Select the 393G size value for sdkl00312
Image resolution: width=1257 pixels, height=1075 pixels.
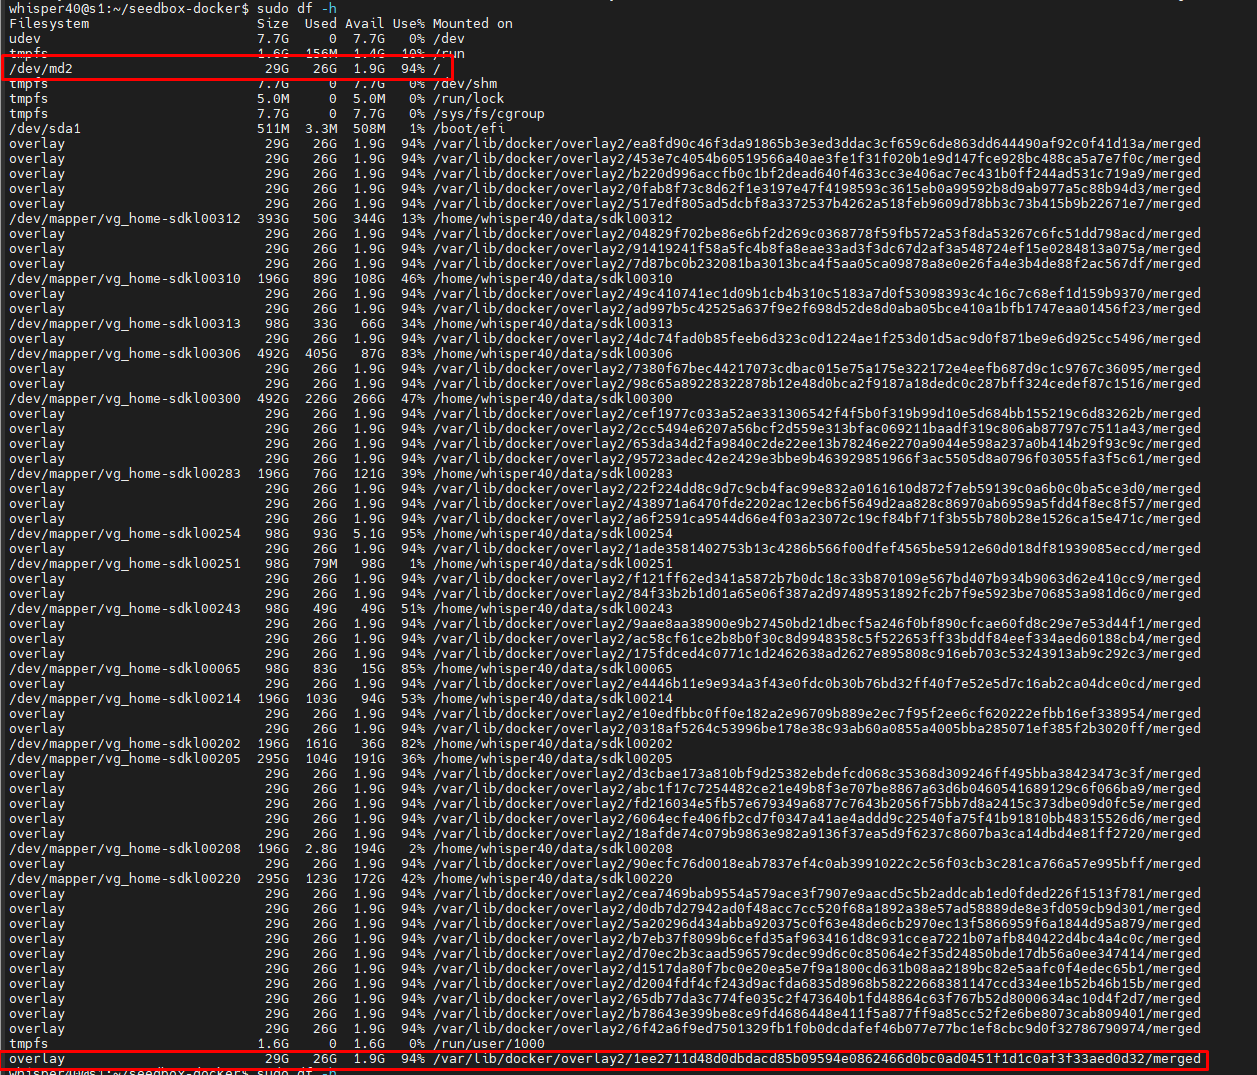point(272,218)
